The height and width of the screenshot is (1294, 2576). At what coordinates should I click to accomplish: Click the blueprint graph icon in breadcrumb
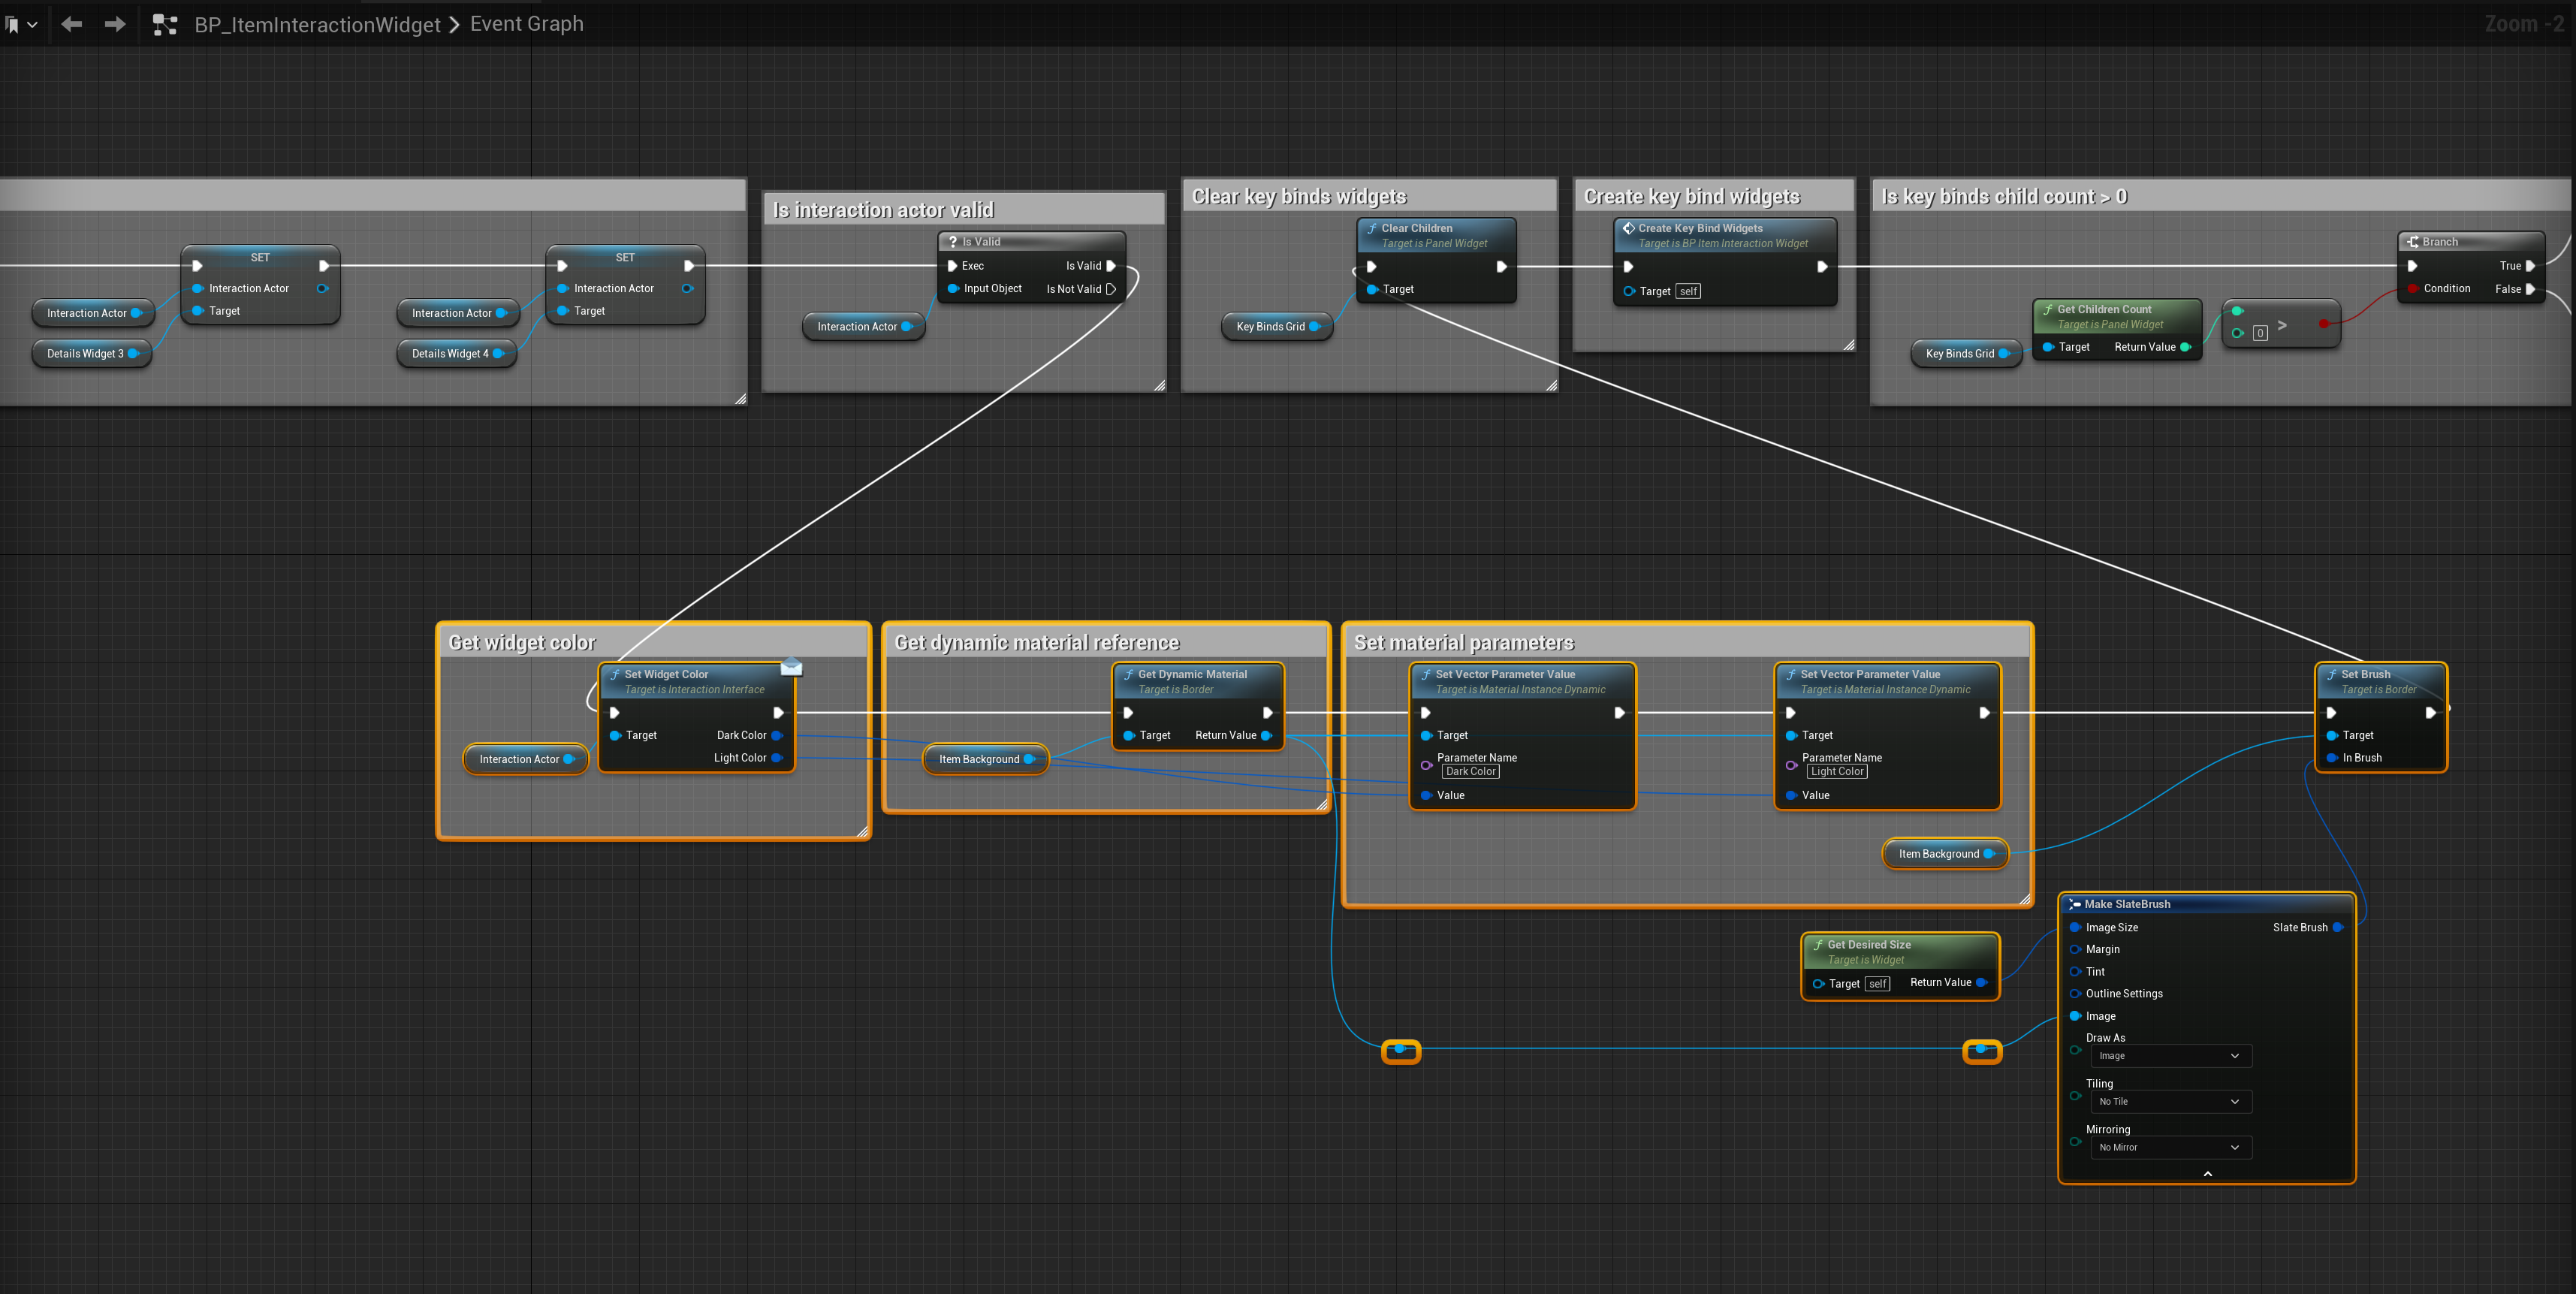click(164, 24)
